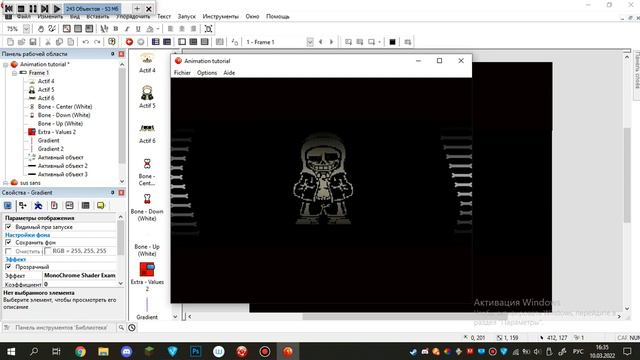
Task: Open Google Chrome from taskbar
Action: [x=80, y=351]
